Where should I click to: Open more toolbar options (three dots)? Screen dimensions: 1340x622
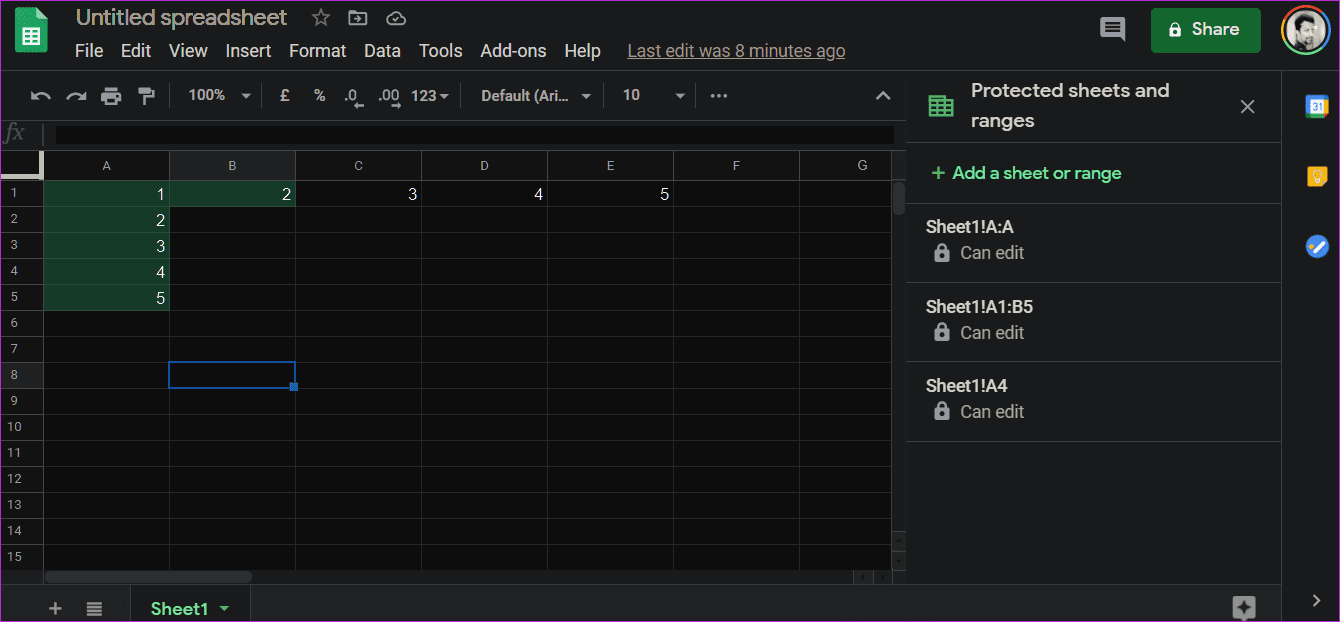point(719,96)
